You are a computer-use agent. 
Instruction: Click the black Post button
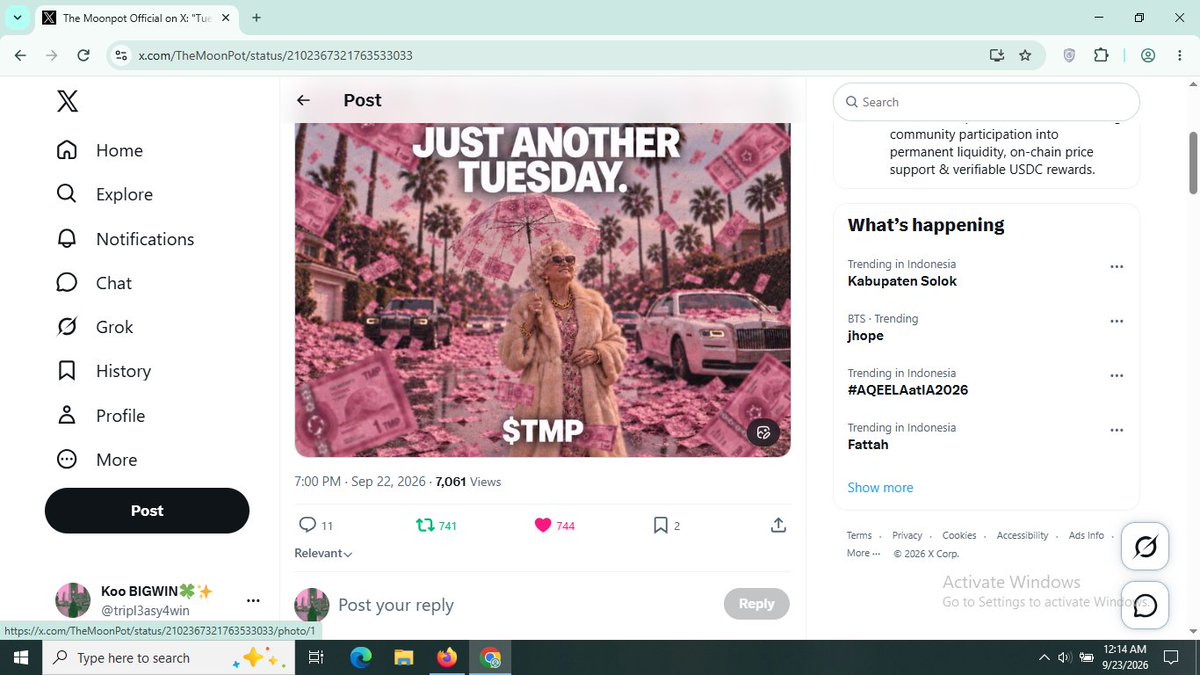click(147, 510)
